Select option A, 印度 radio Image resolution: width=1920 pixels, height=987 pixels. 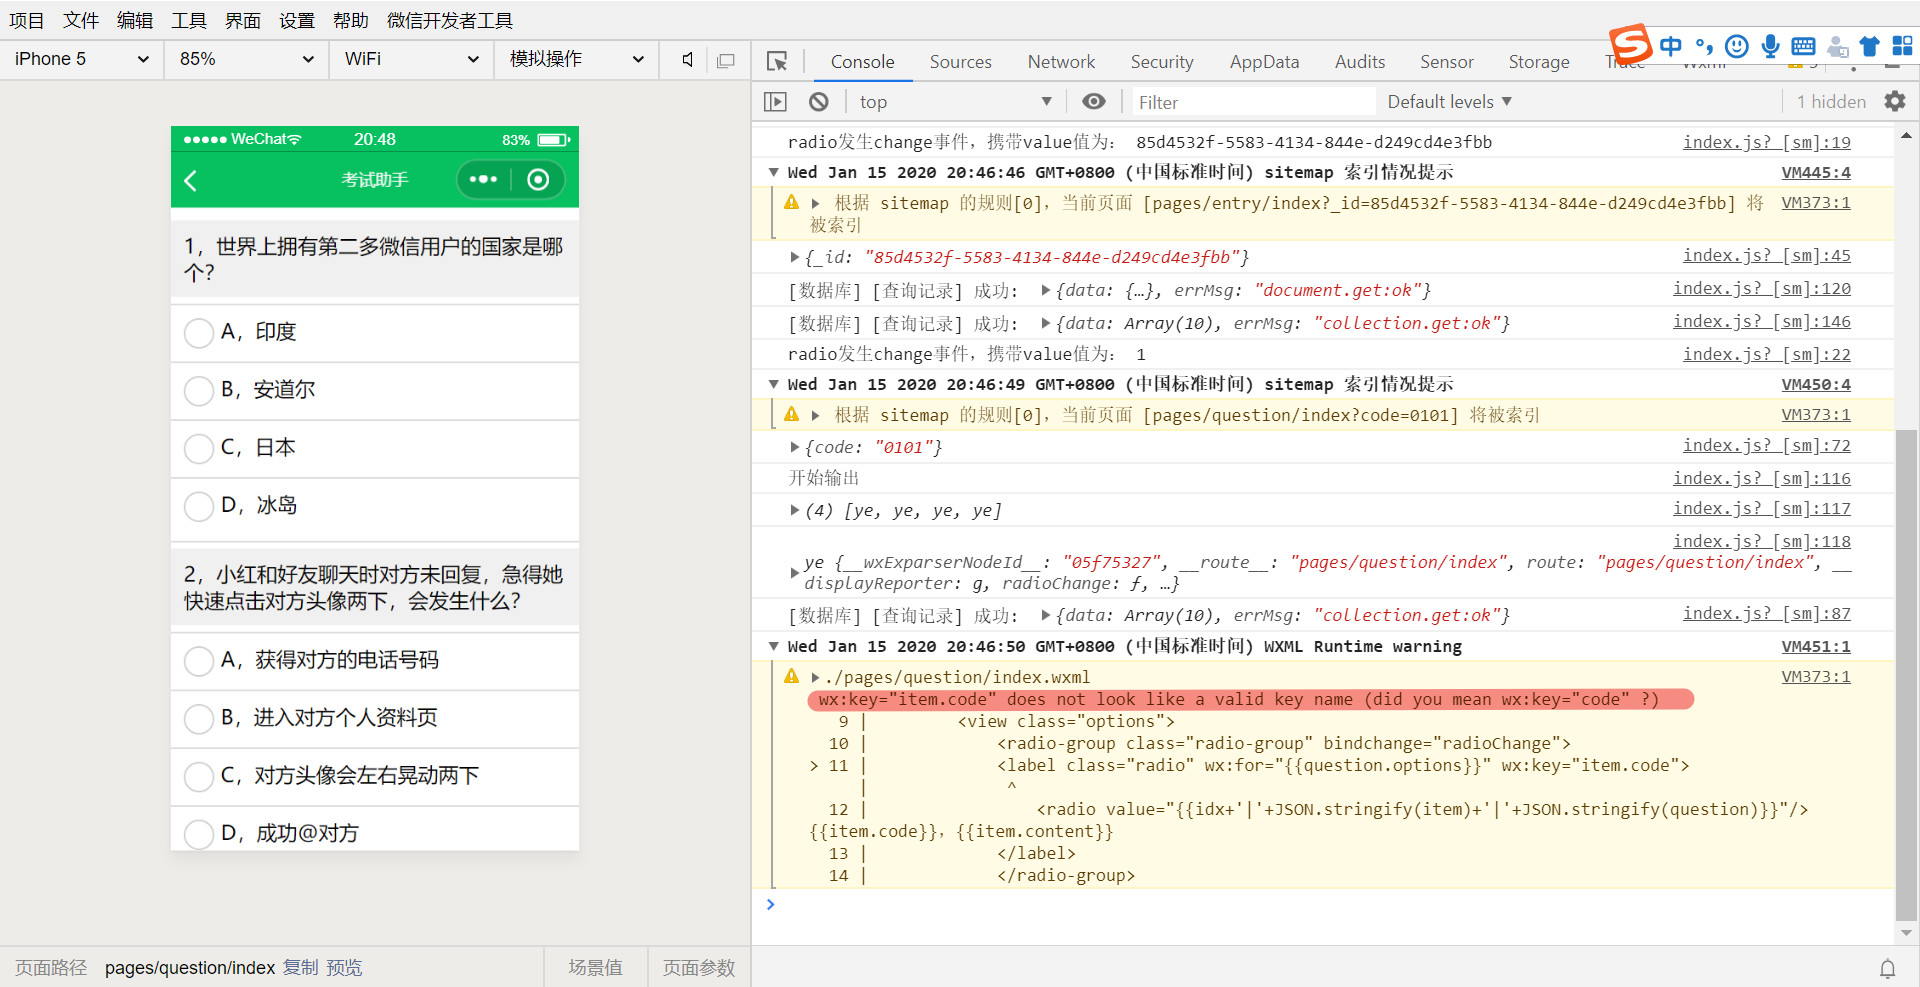click(x=199, y=333)
